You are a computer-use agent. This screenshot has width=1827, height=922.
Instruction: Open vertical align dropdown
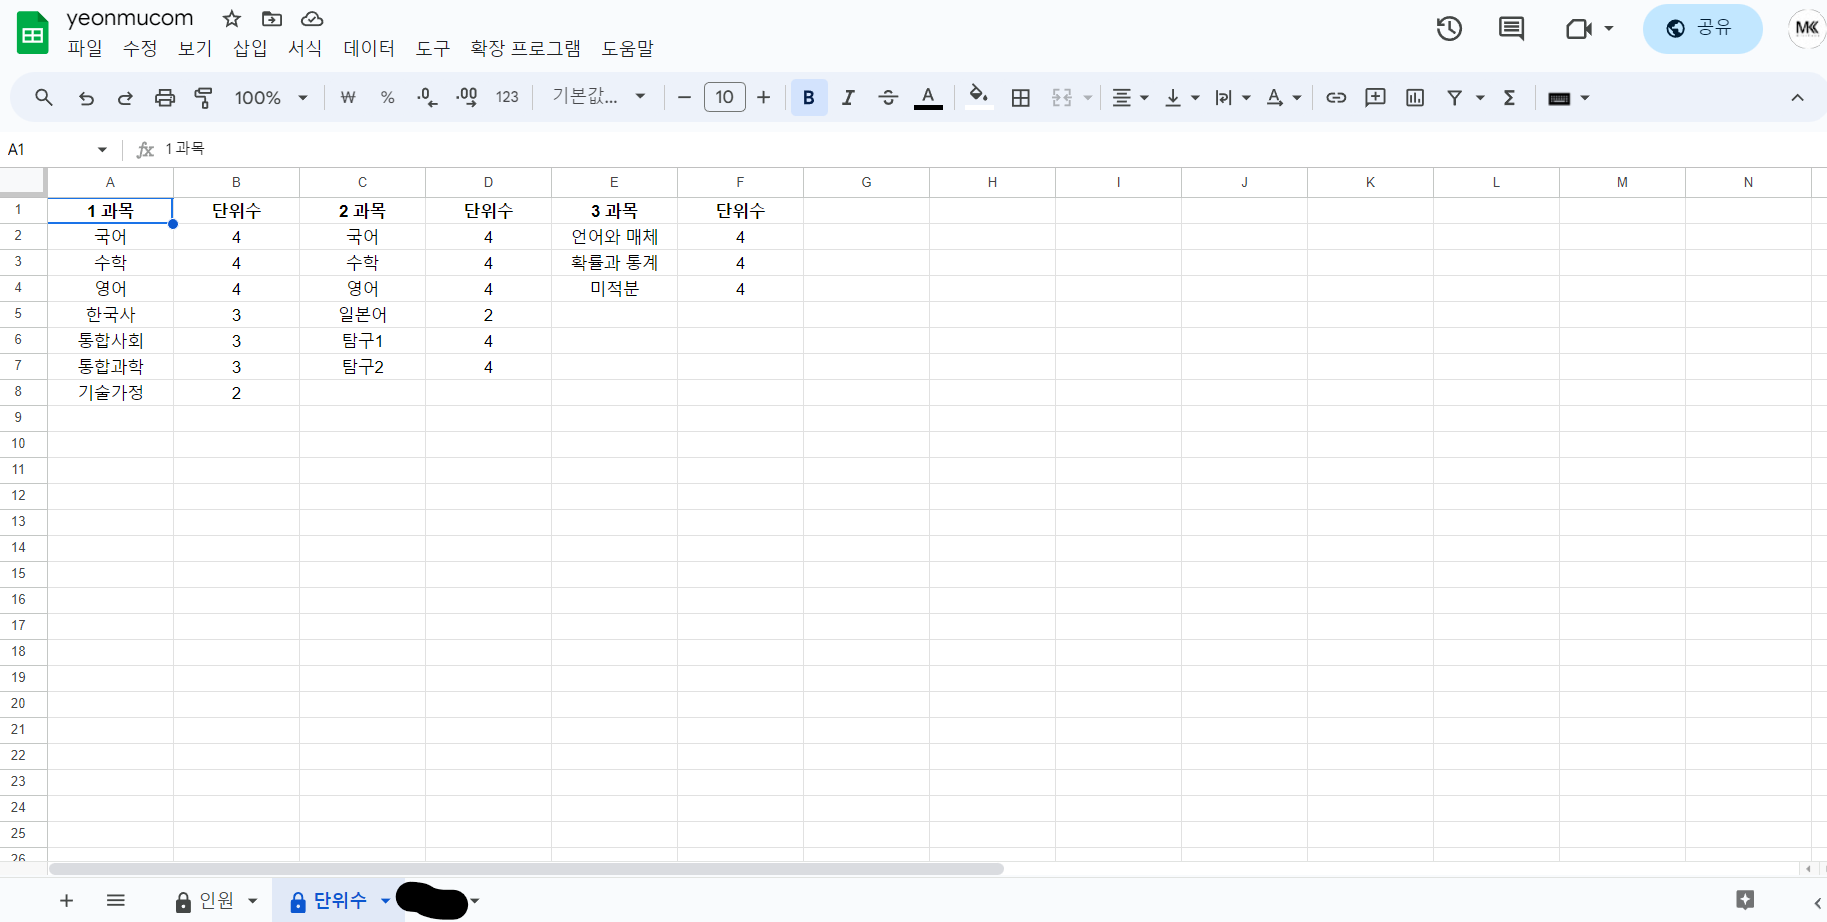pos(1182,97)
